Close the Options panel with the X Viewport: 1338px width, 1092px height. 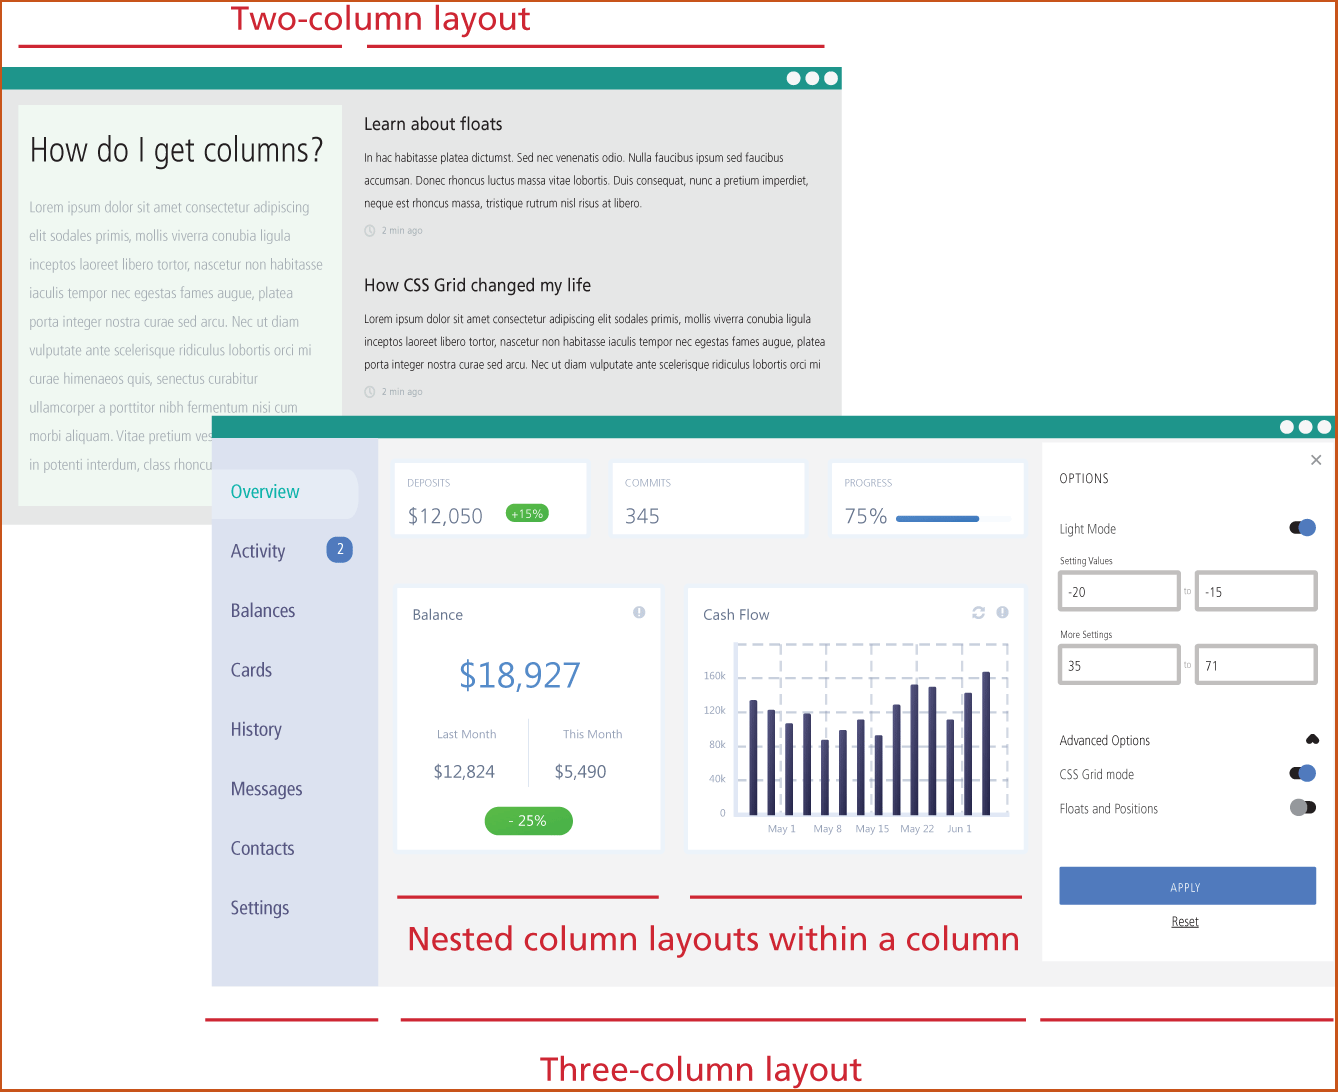click(x=1315, y=460)
